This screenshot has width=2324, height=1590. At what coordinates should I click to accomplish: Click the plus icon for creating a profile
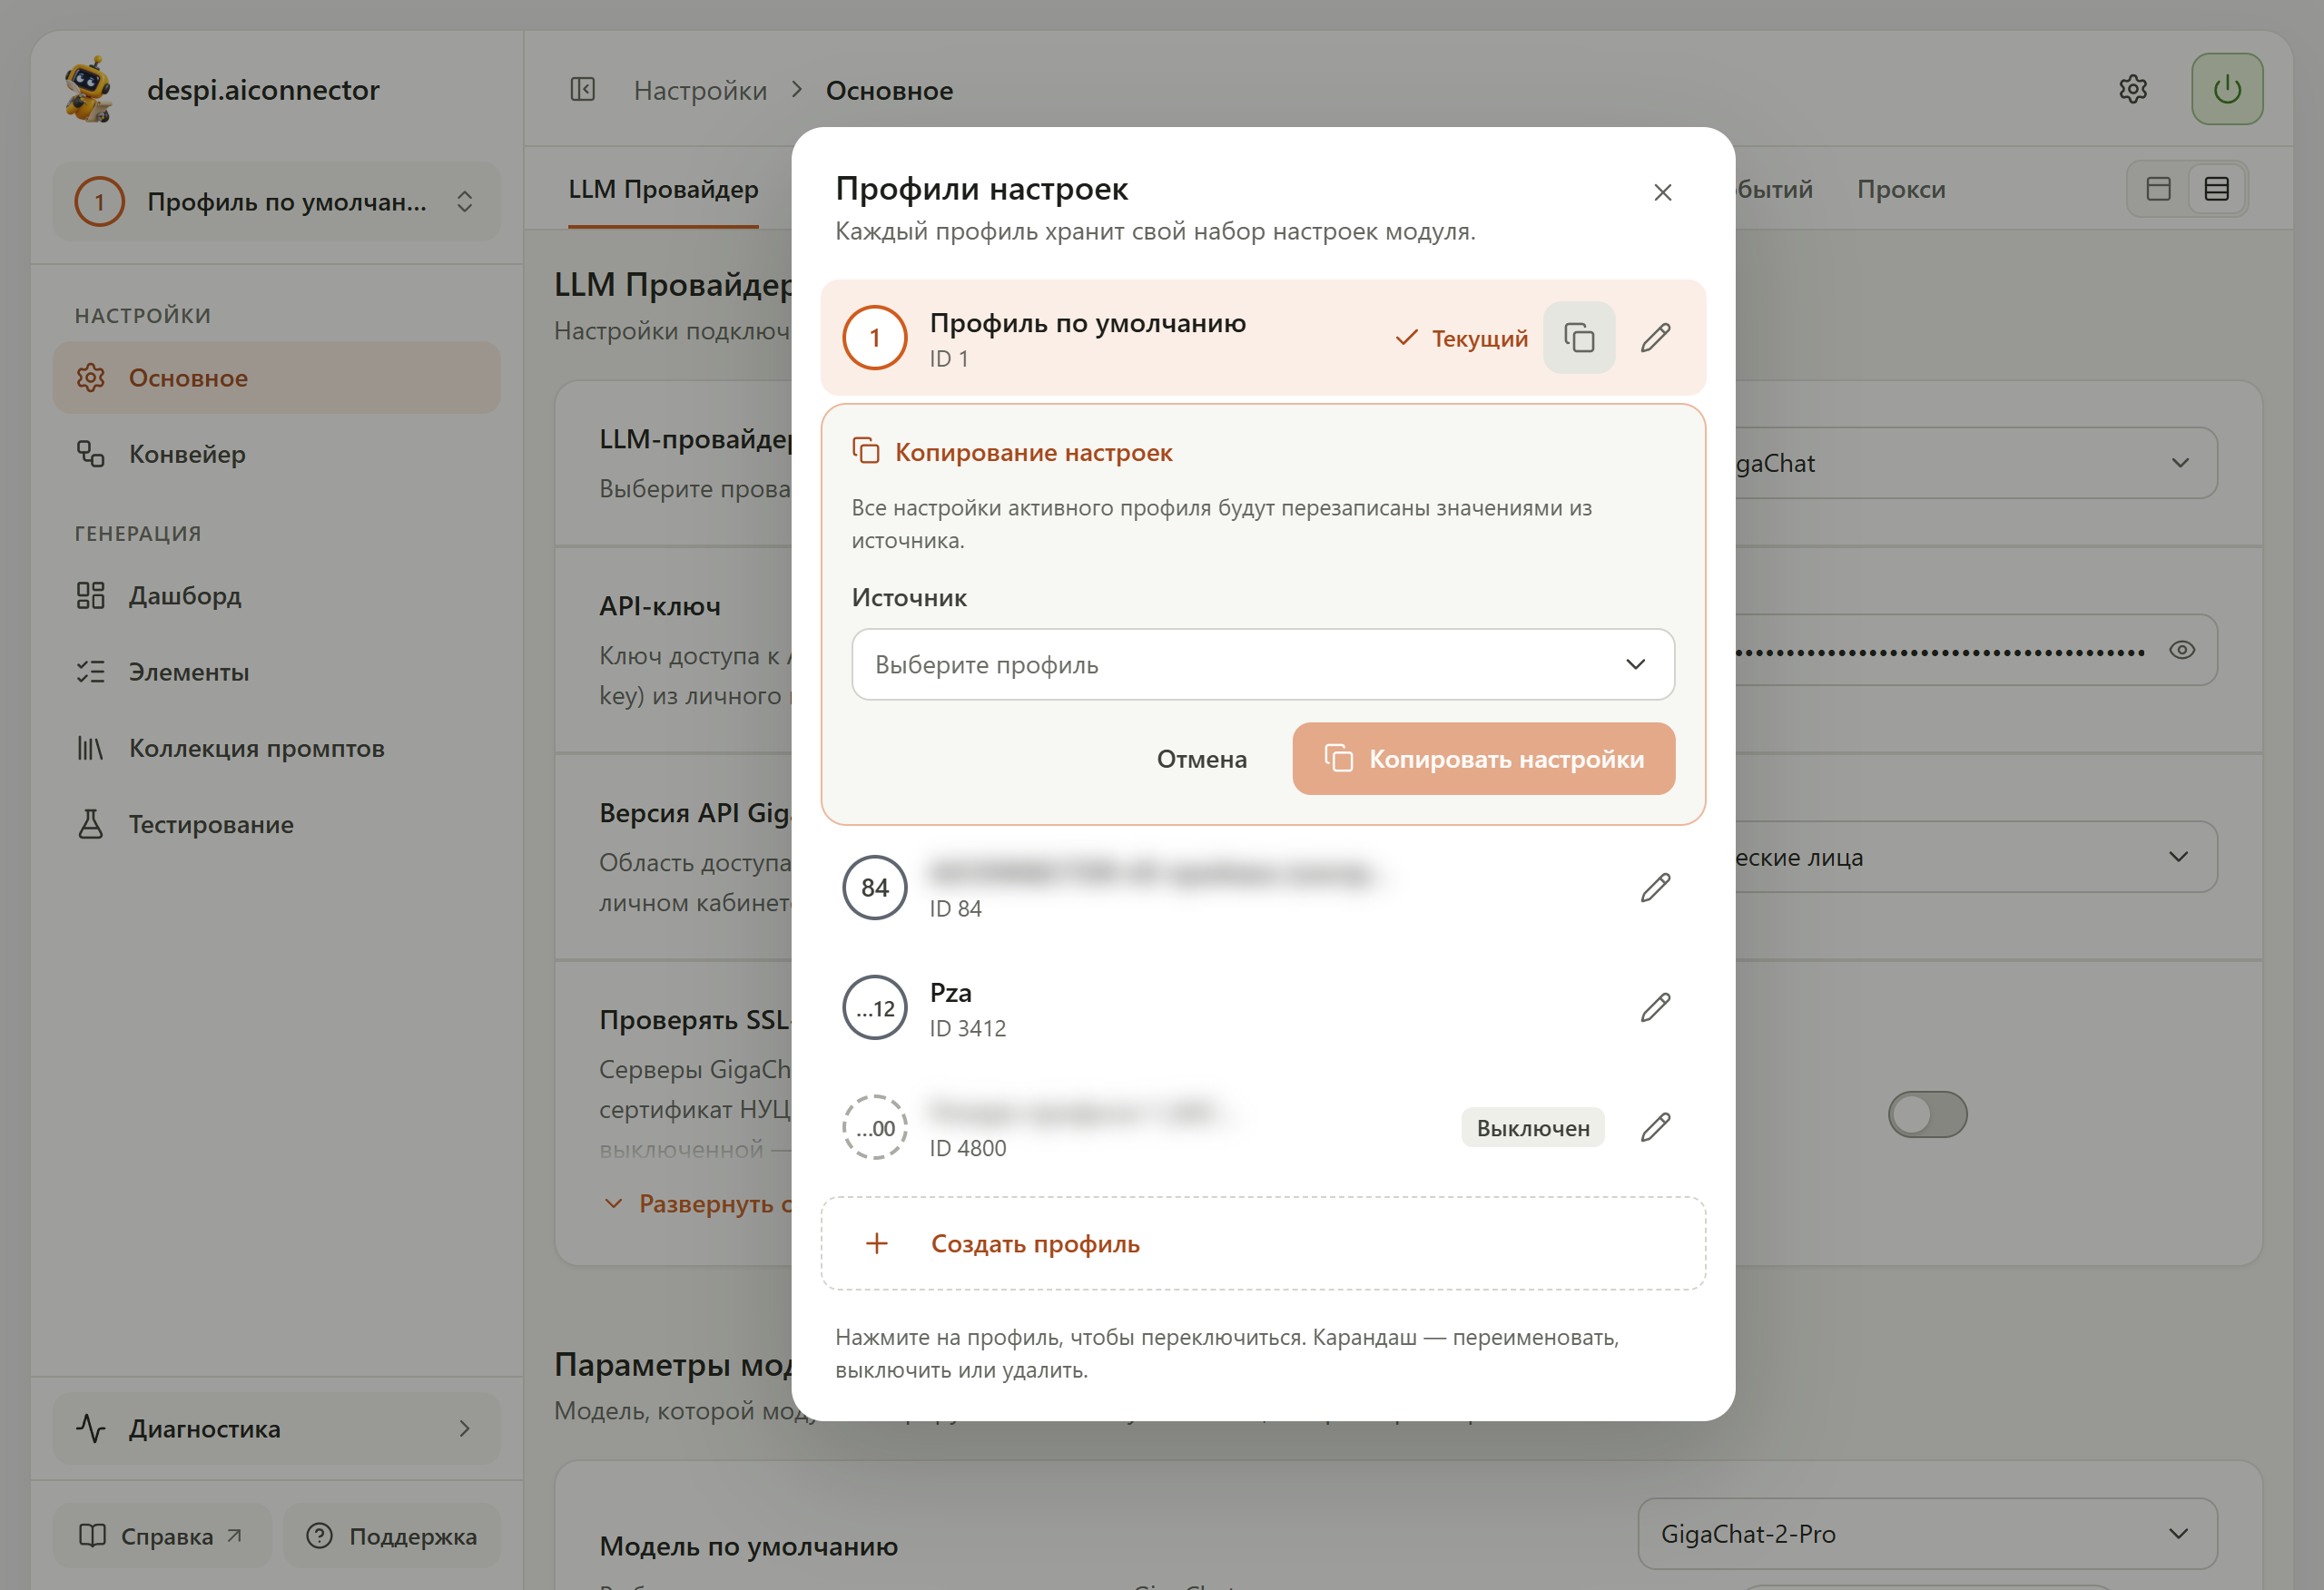pos(877,1243)
